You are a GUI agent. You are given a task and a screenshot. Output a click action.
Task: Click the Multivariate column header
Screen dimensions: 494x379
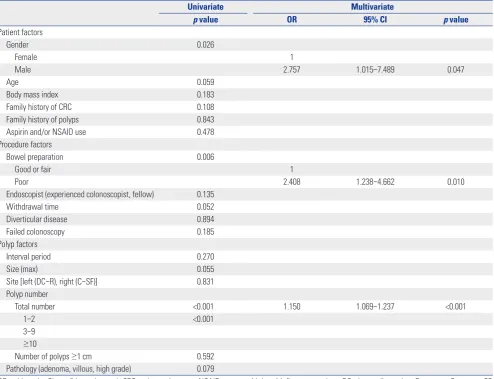(372, 7)
